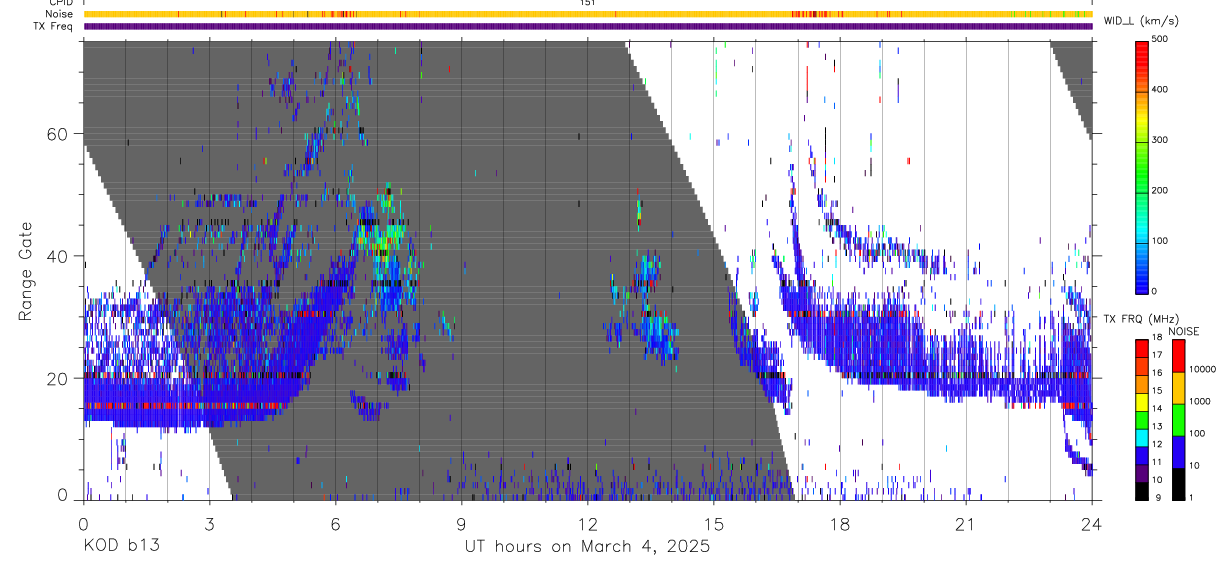Click the x-axis tick label '9'
The width and height of the screenshot is (1228, 567).
pos(461,524)
